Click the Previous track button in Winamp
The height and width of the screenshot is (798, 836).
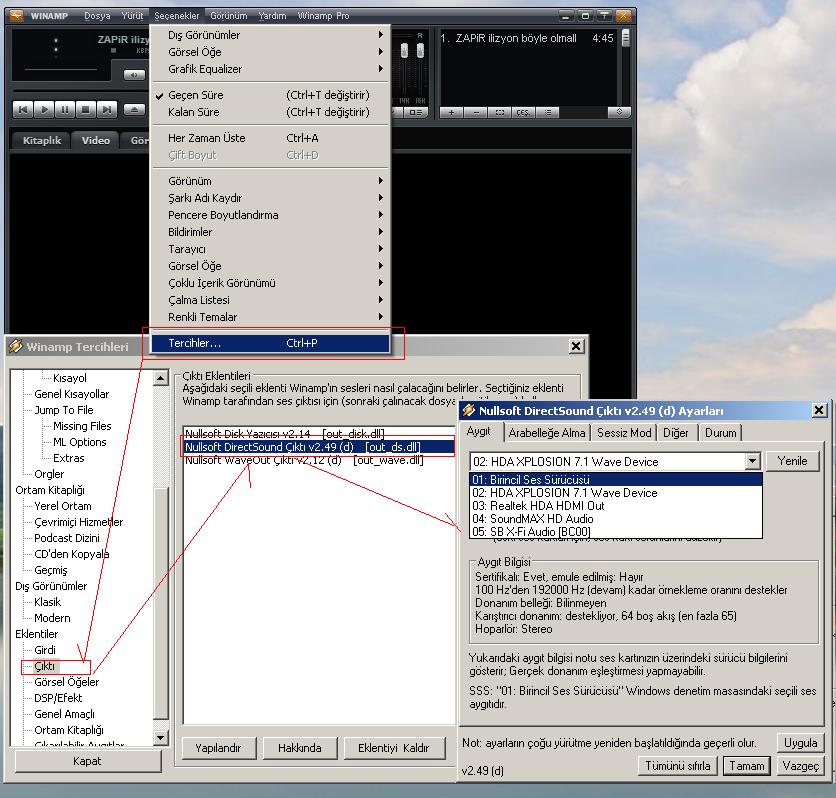pos(22,110)
